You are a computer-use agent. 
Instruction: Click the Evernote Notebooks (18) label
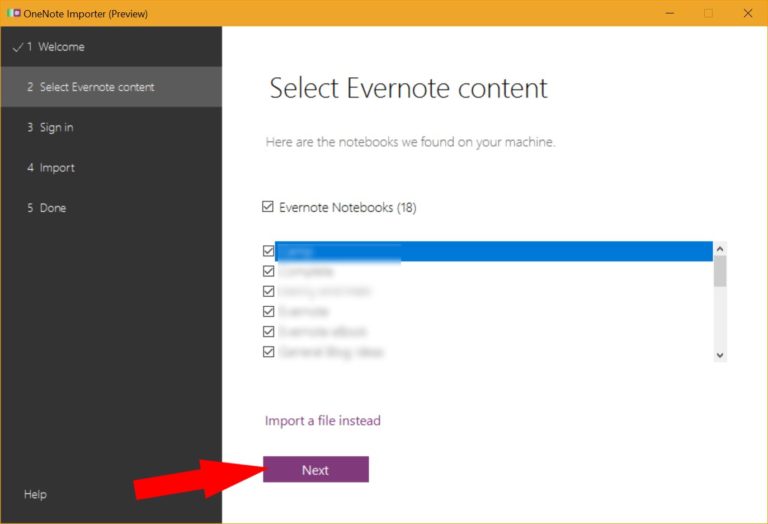pos(348,207)
